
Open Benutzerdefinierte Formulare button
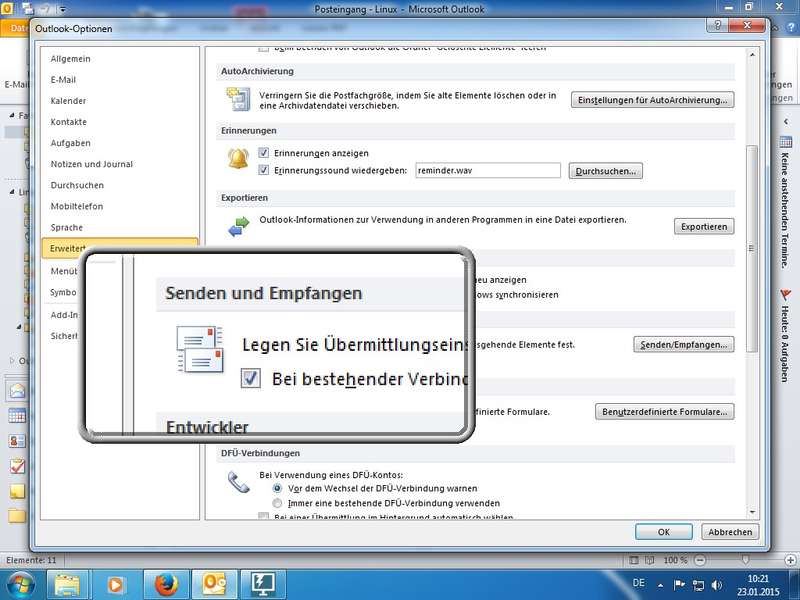click(665, 412)
